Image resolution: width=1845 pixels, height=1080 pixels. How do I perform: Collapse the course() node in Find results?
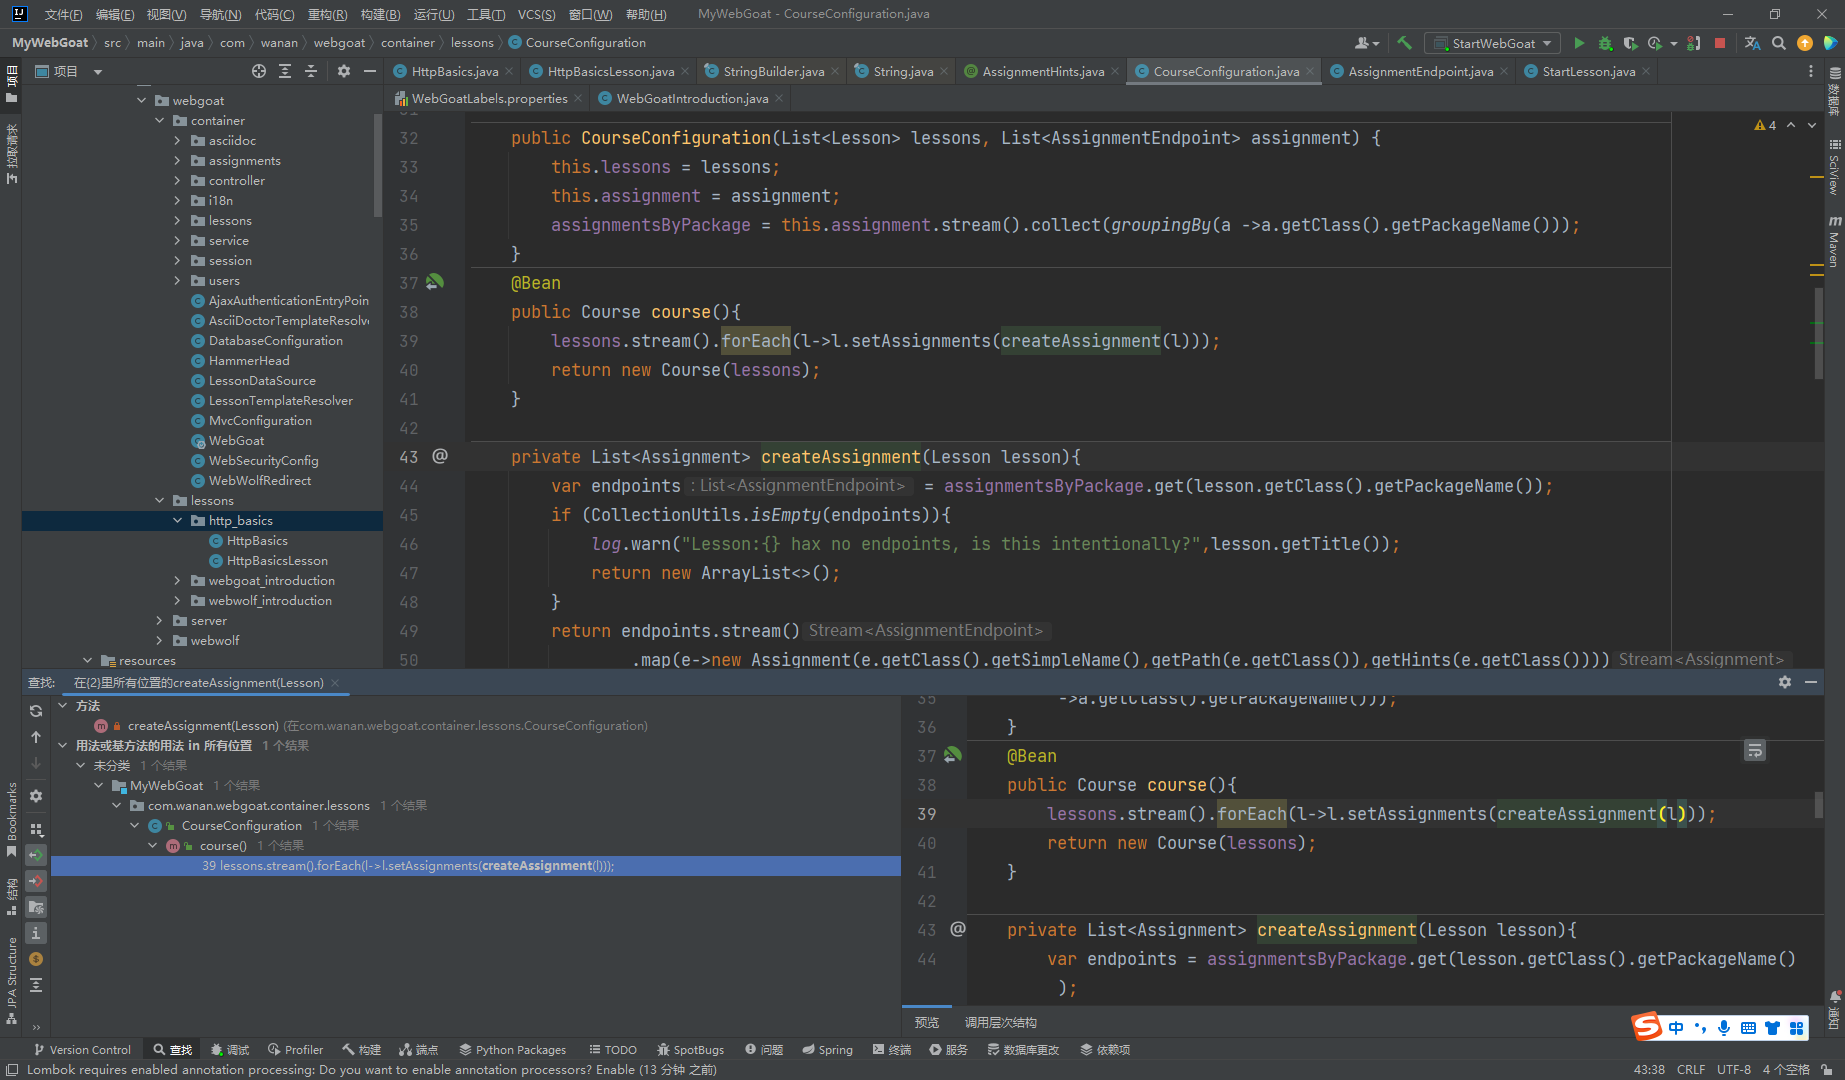153,845
